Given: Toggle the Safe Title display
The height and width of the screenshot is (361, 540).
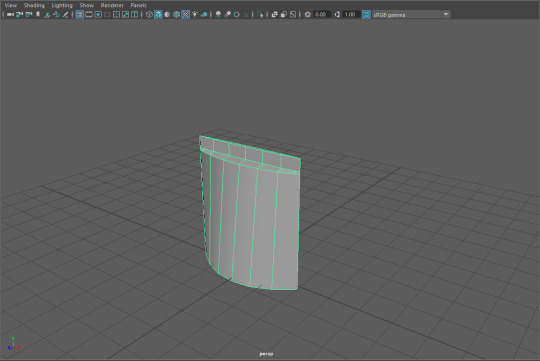Looking at the screenshot, I should (135, 14).
